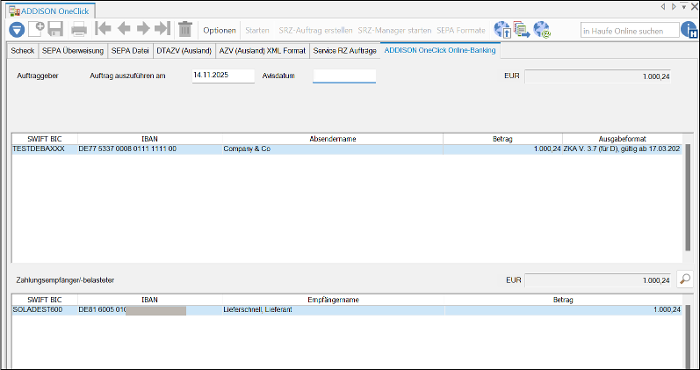Image resolution: width=700 pixels, height=370 pixels.
Task: Switch to the Scheck tab
Action: click(23, 51)
